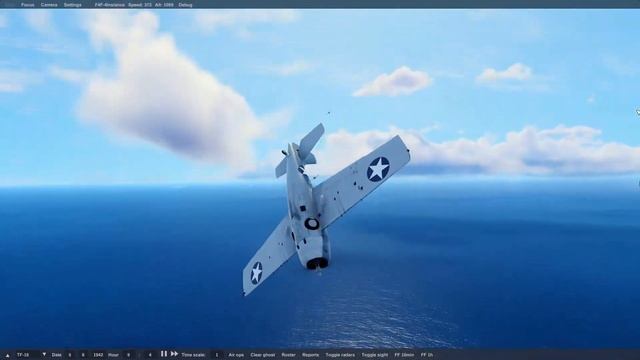Viewport: 640px width, 360px height.
Task: Click the Speed readout in top bar
Action: coord(140,5)
